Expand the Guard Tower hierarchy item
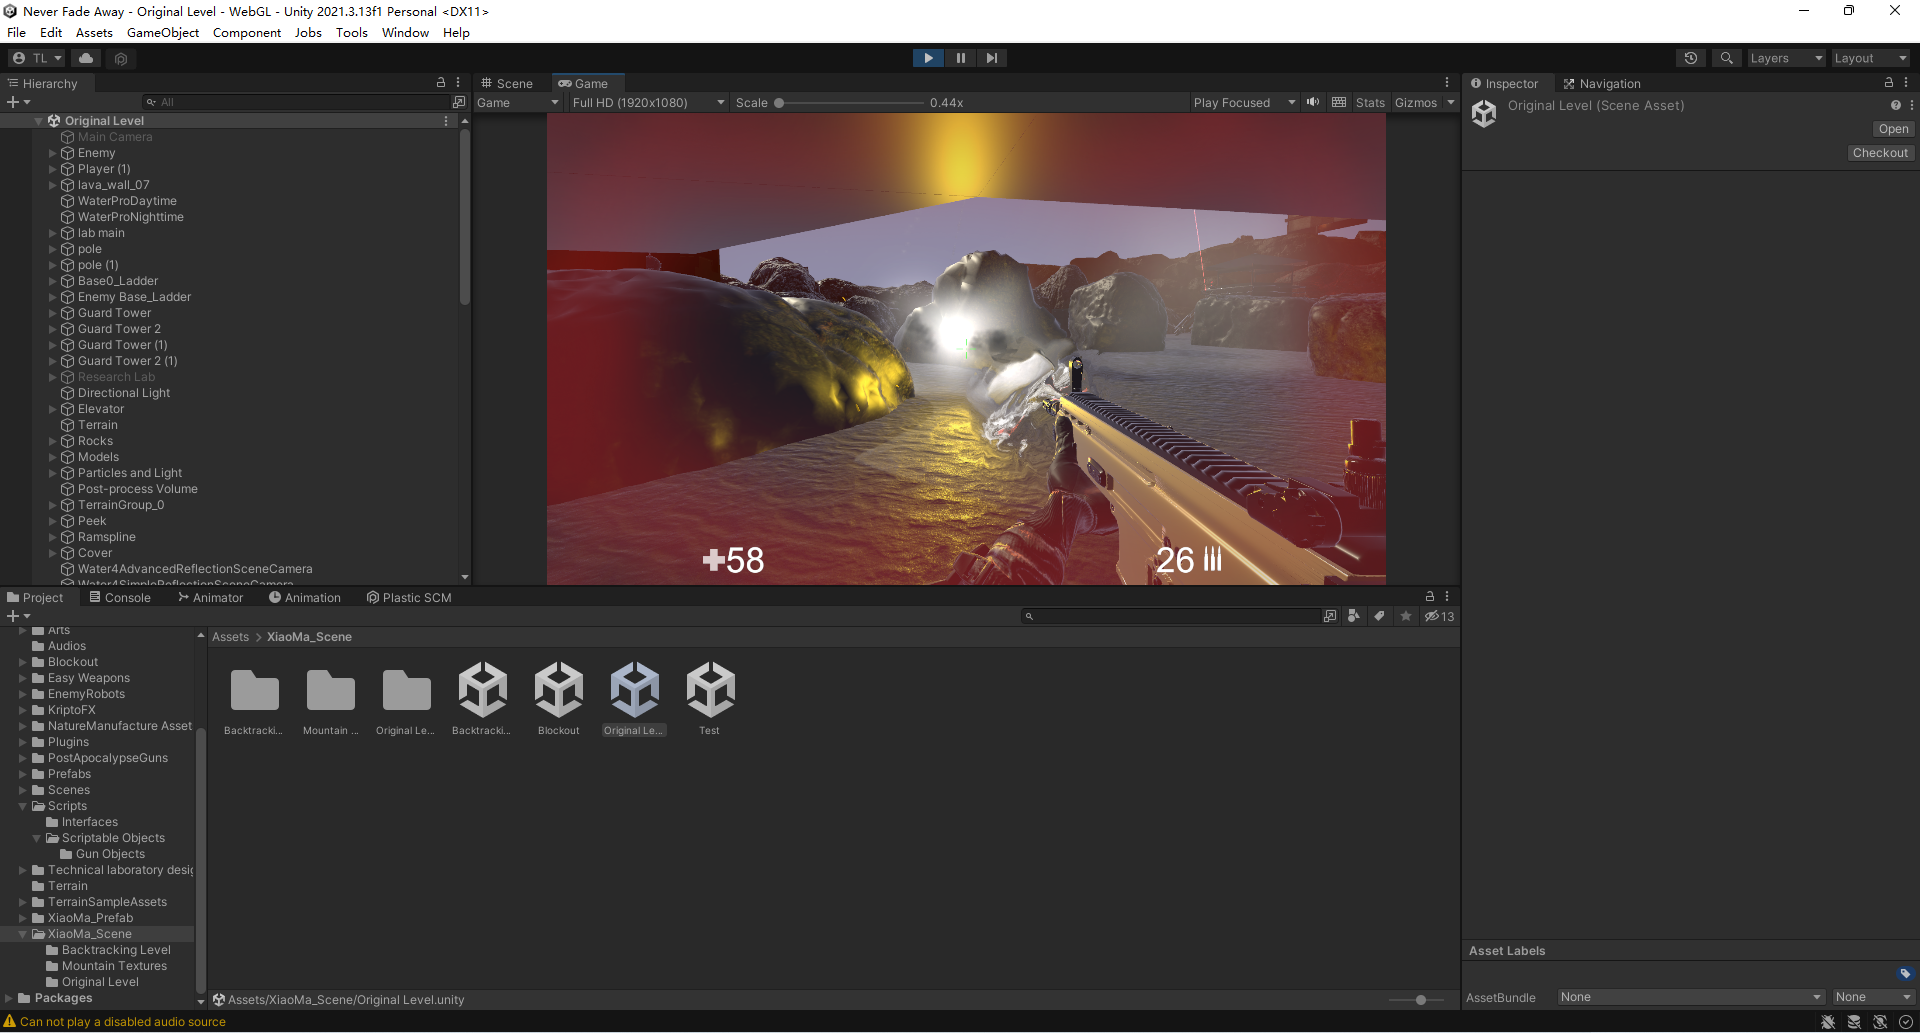Image resolution: width=1920 pixels, height=1033 pixels. tap(53, 313)
